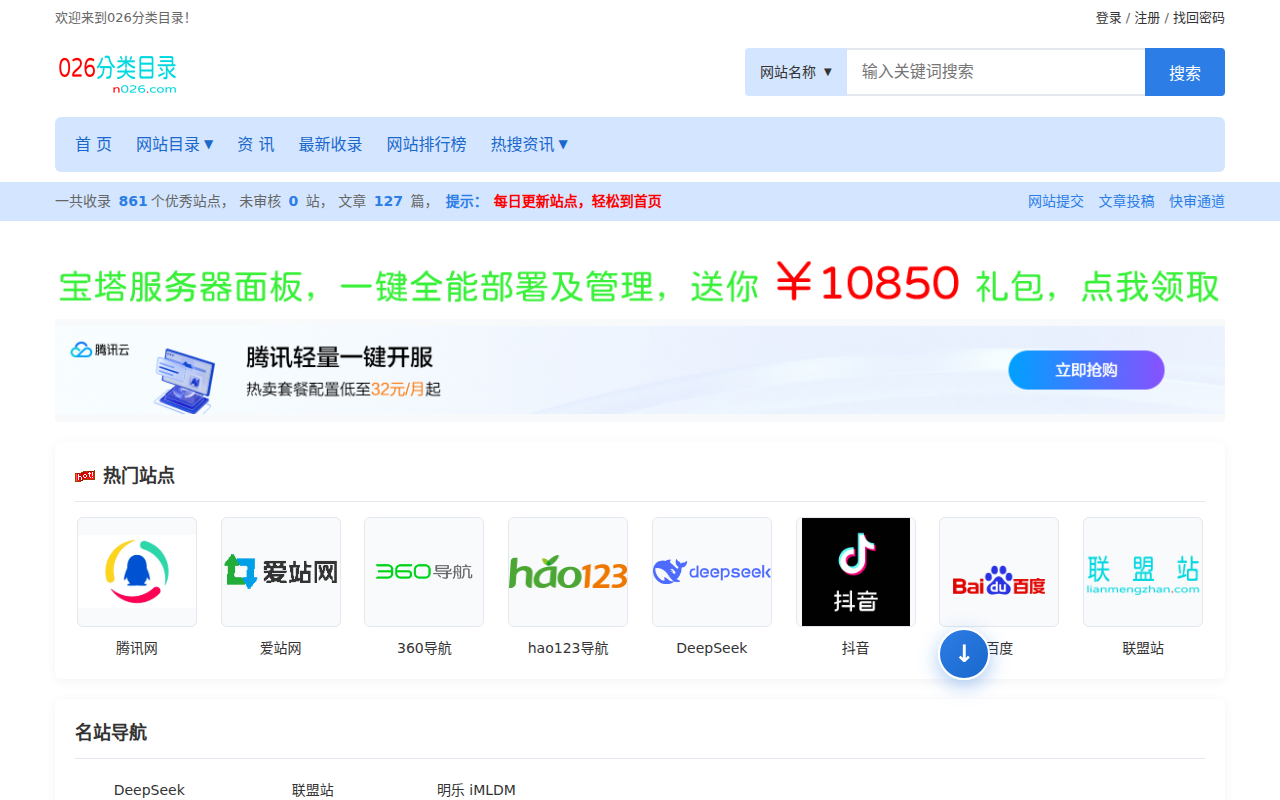Click the blue scroll-down arrow button

point(964,654)
